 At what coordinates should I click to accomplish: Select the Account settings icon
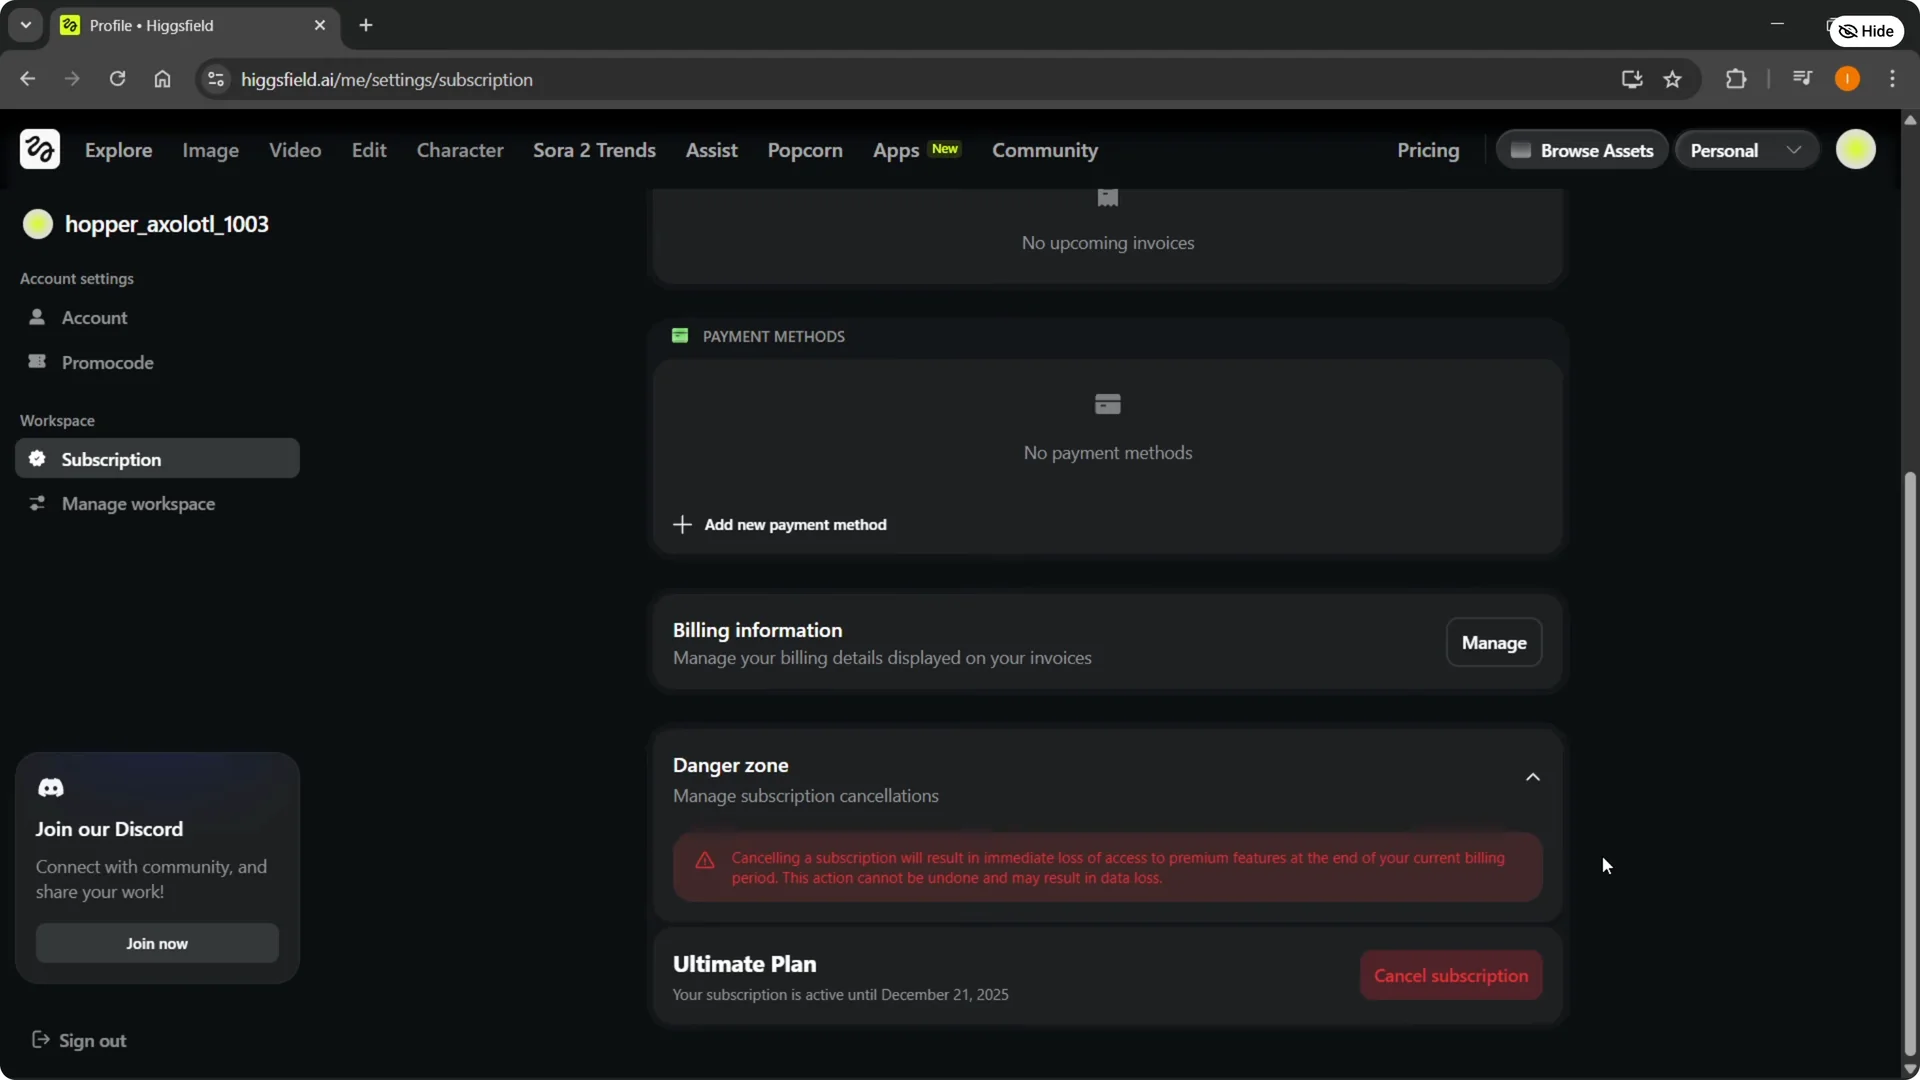click(37, 318)
